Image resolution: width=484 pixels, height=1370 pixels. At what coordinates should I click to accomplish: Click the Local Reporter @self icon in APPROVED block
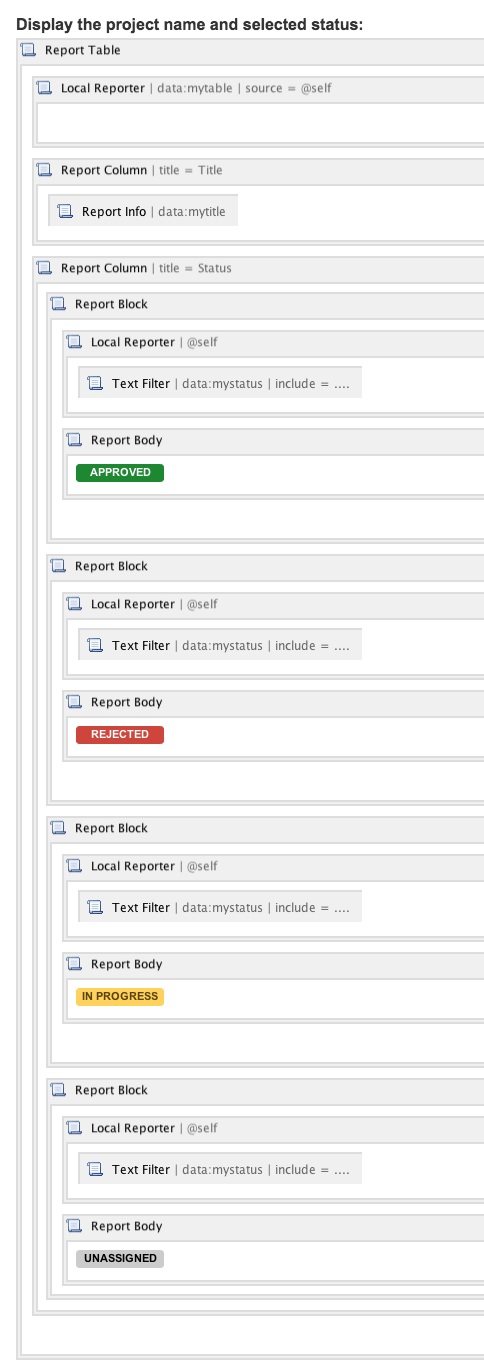(75, 342)
